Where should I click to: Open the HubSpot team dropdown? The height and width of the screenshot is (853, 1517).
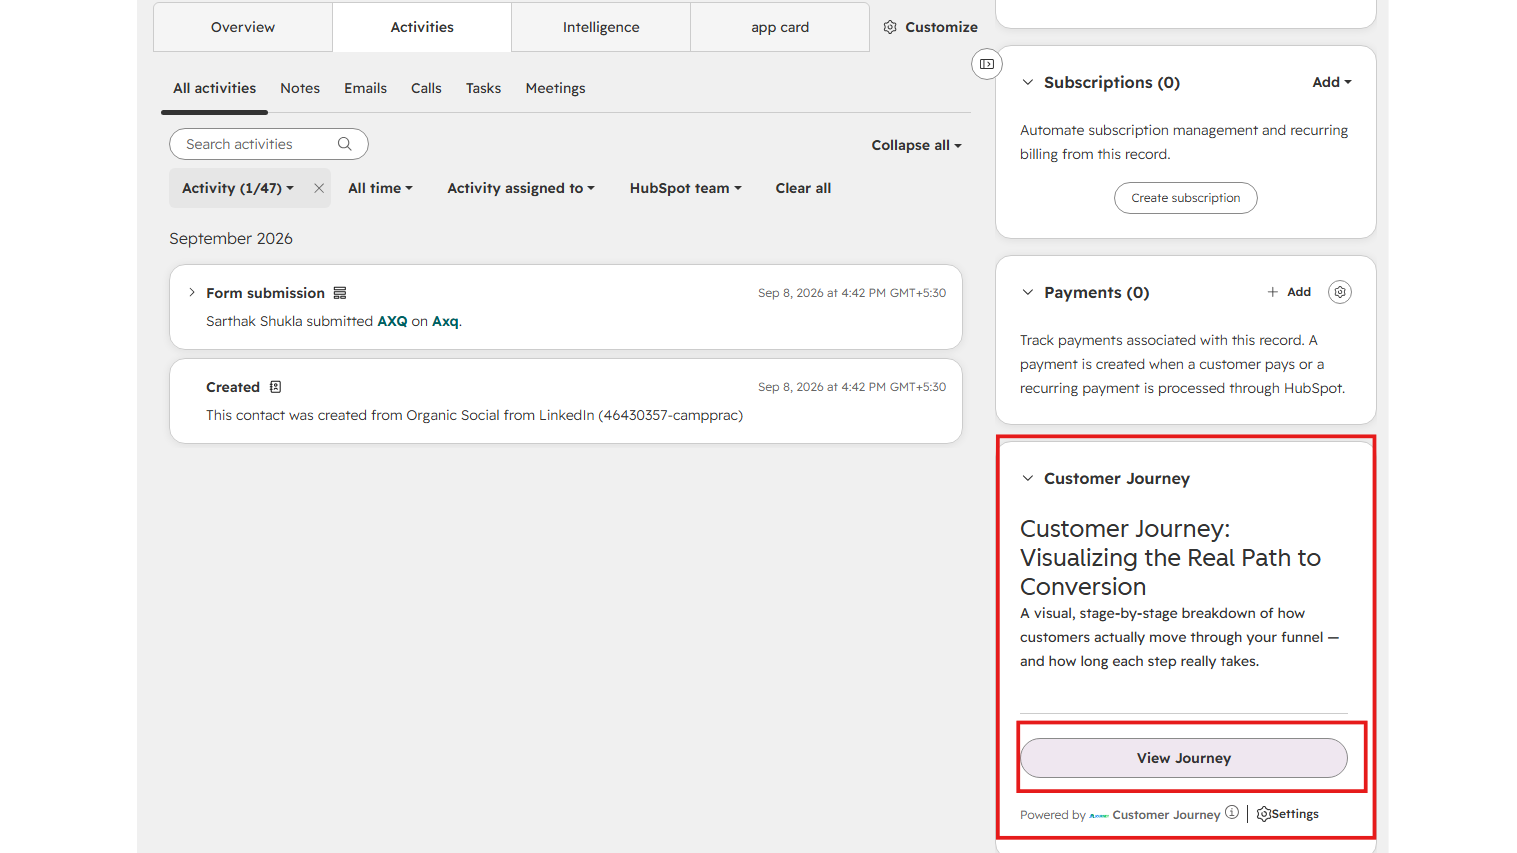pos(686,188)
